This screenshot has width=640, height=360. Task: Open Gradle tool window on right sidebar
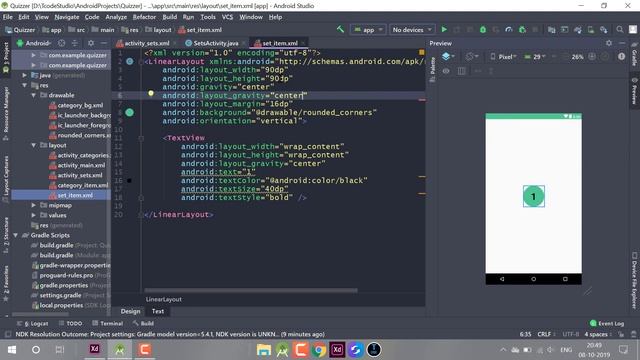point(634,53)
